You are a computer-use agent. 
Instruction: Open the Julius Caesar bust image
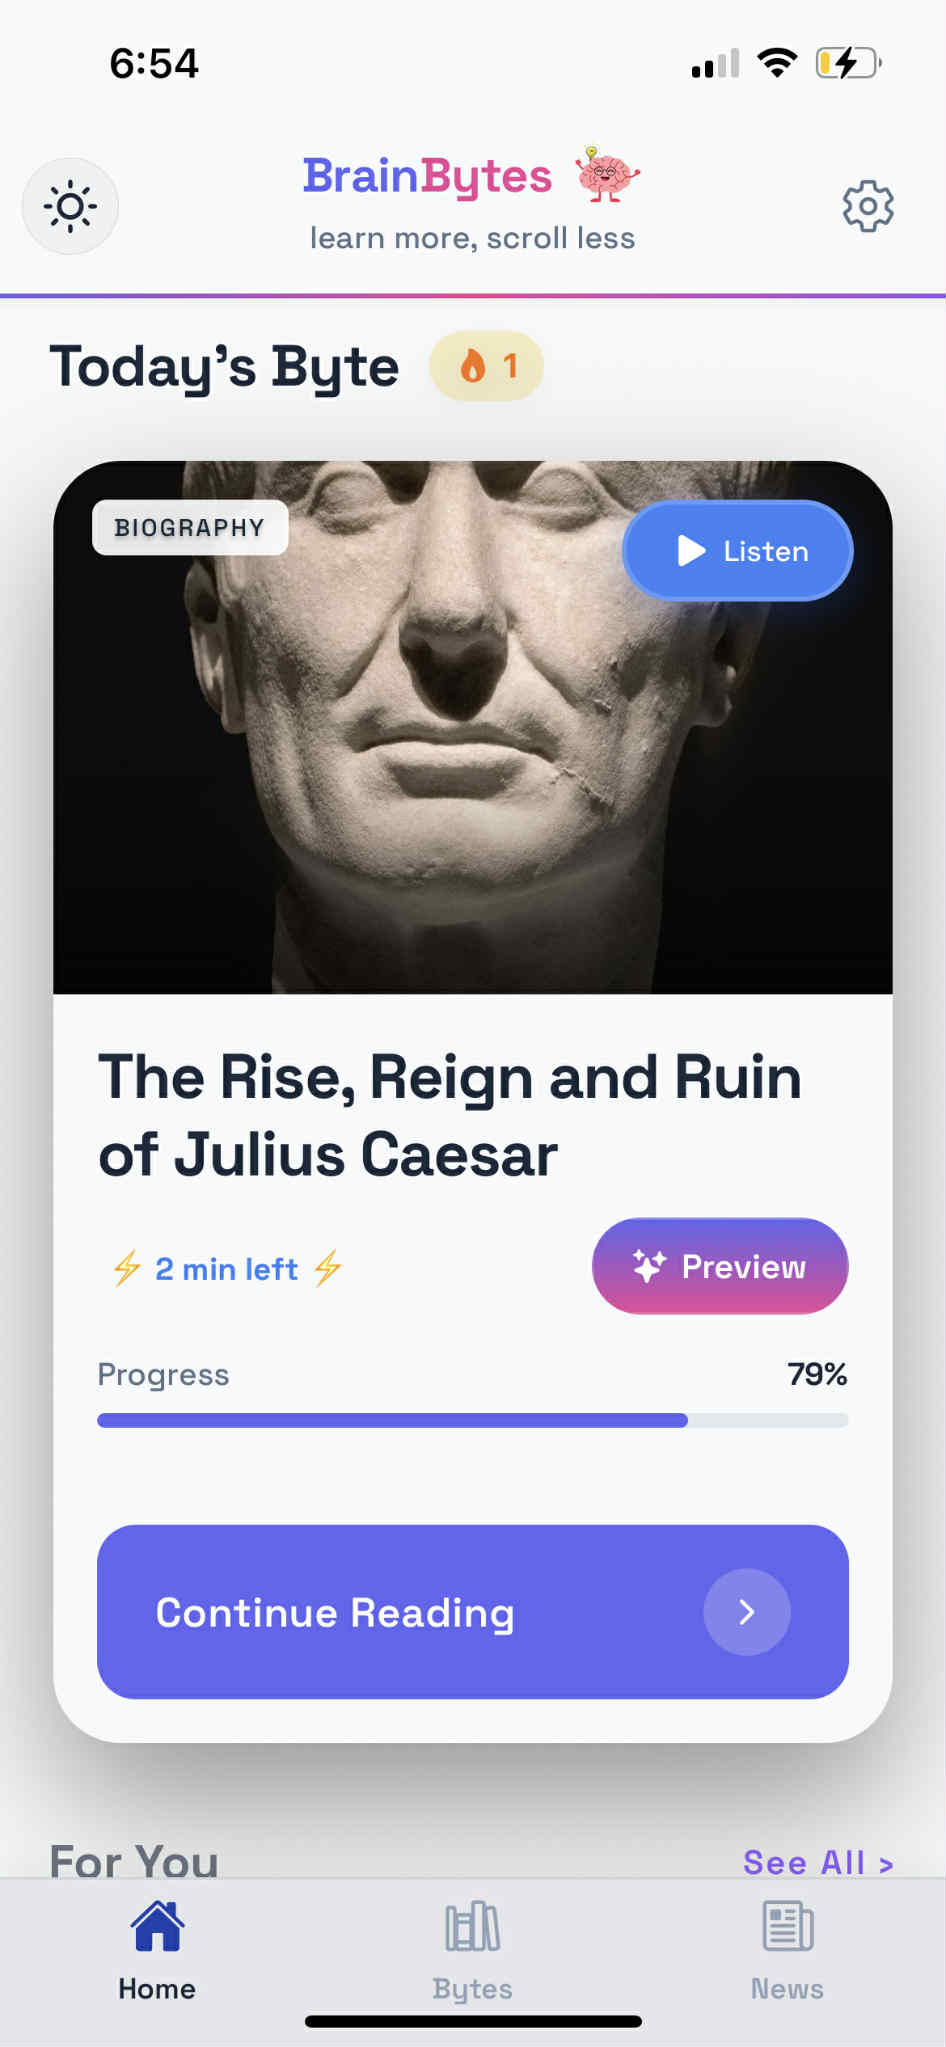(x=472, y=760)
